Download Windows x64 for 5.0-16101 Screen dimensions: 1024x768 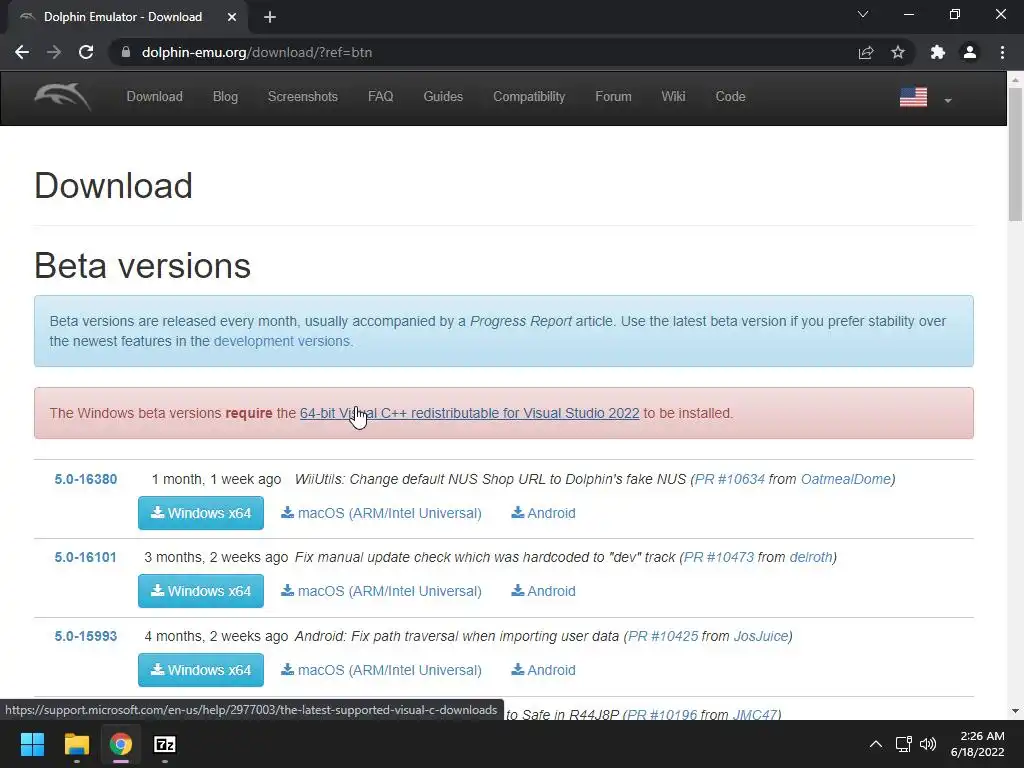pyautogui.click(x=200, y=591)
